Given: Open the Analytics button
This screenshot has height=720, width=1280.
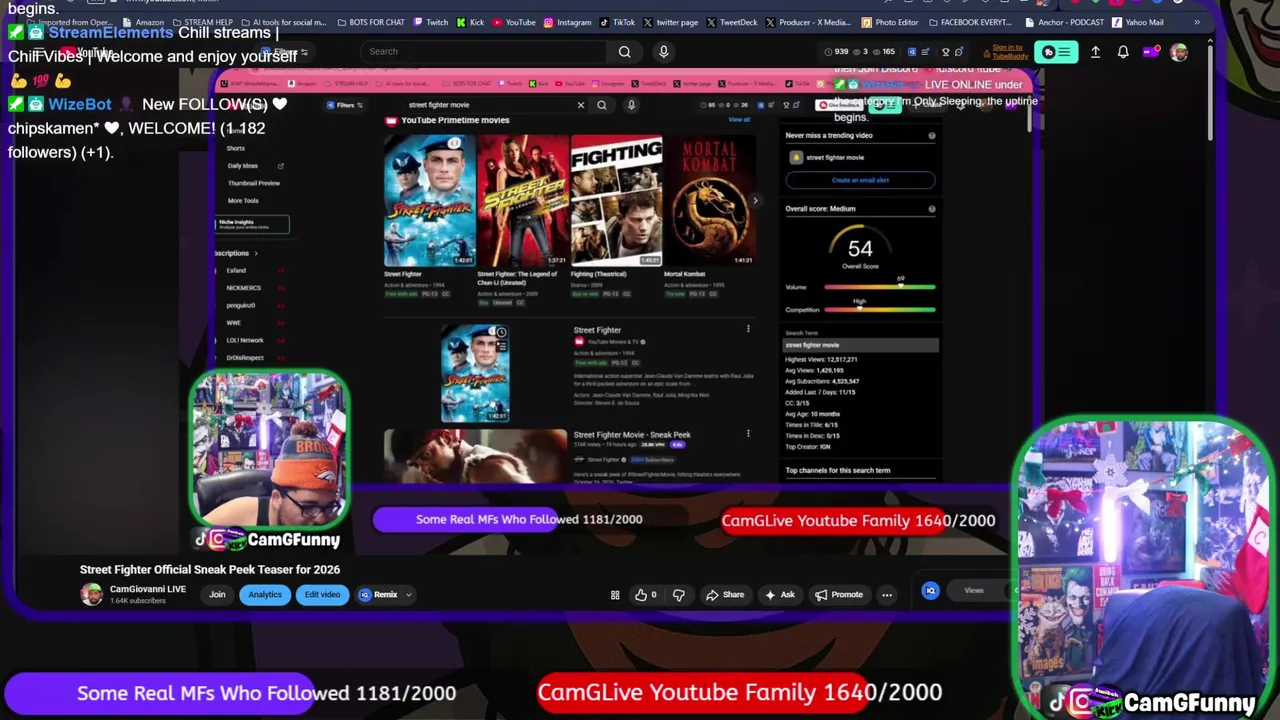Looking at the screenshot, I should click(x=265, y=595).
